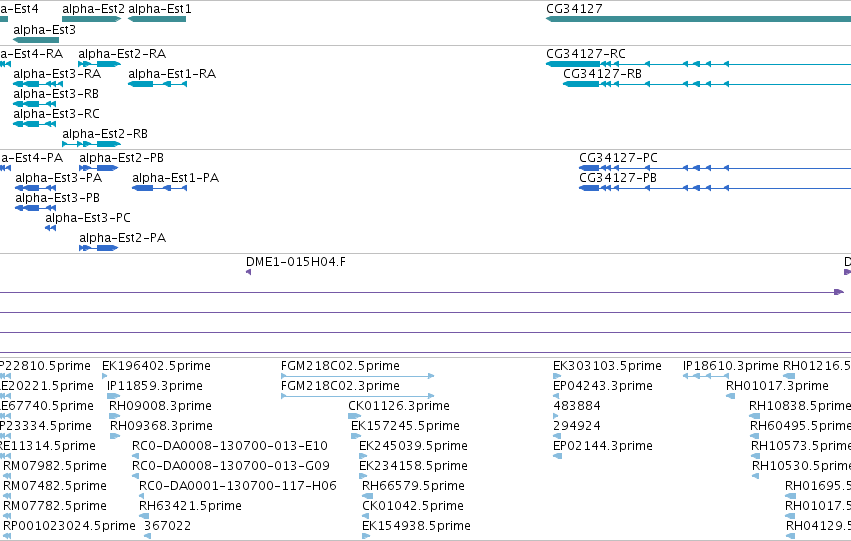Viewport: 851px width, 541px height.
Task: Click the alpha-Est3-RC transcript
Action: (x=35, y=124)
